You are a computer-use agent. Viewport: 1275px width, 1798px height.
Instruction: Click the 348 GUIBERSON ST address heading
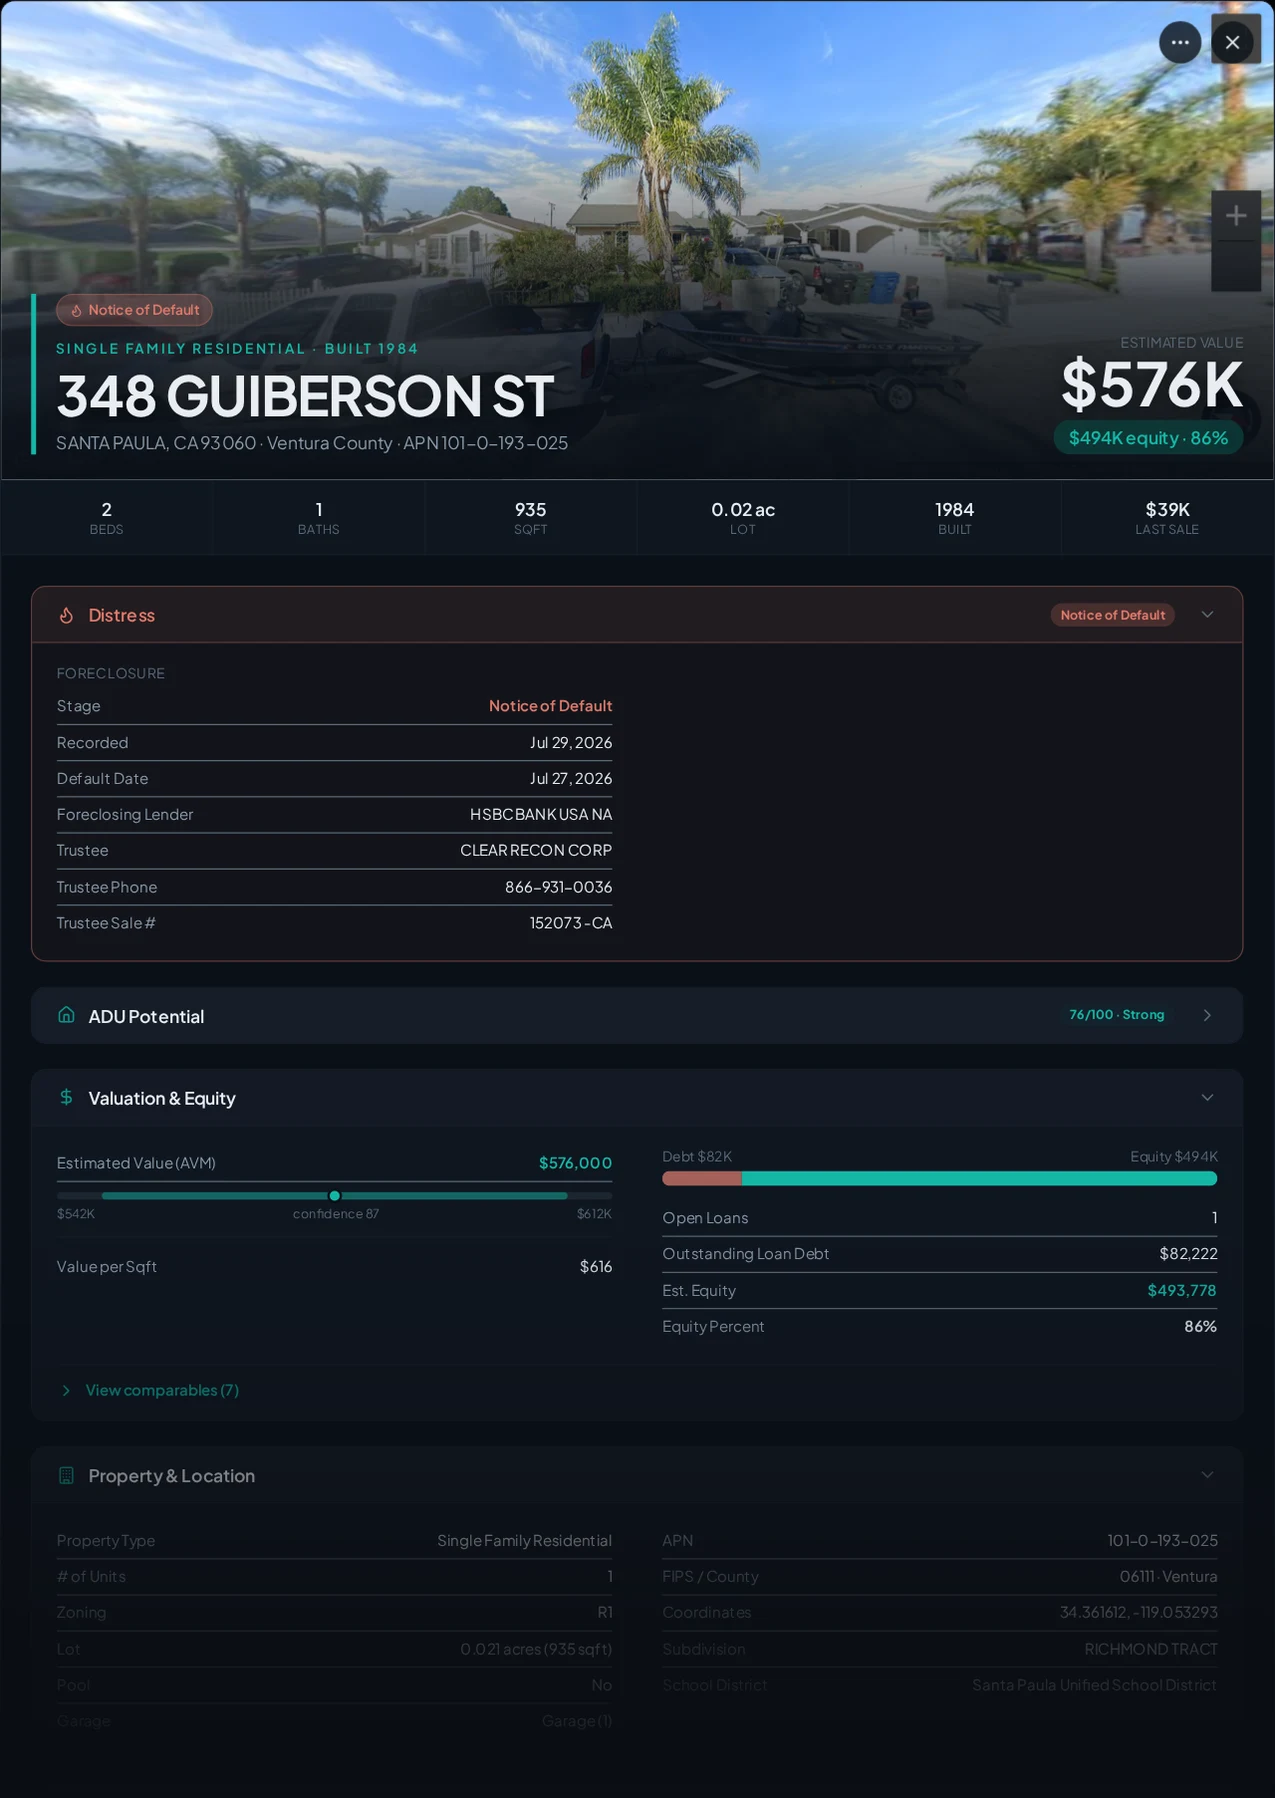tap(305, 396)
